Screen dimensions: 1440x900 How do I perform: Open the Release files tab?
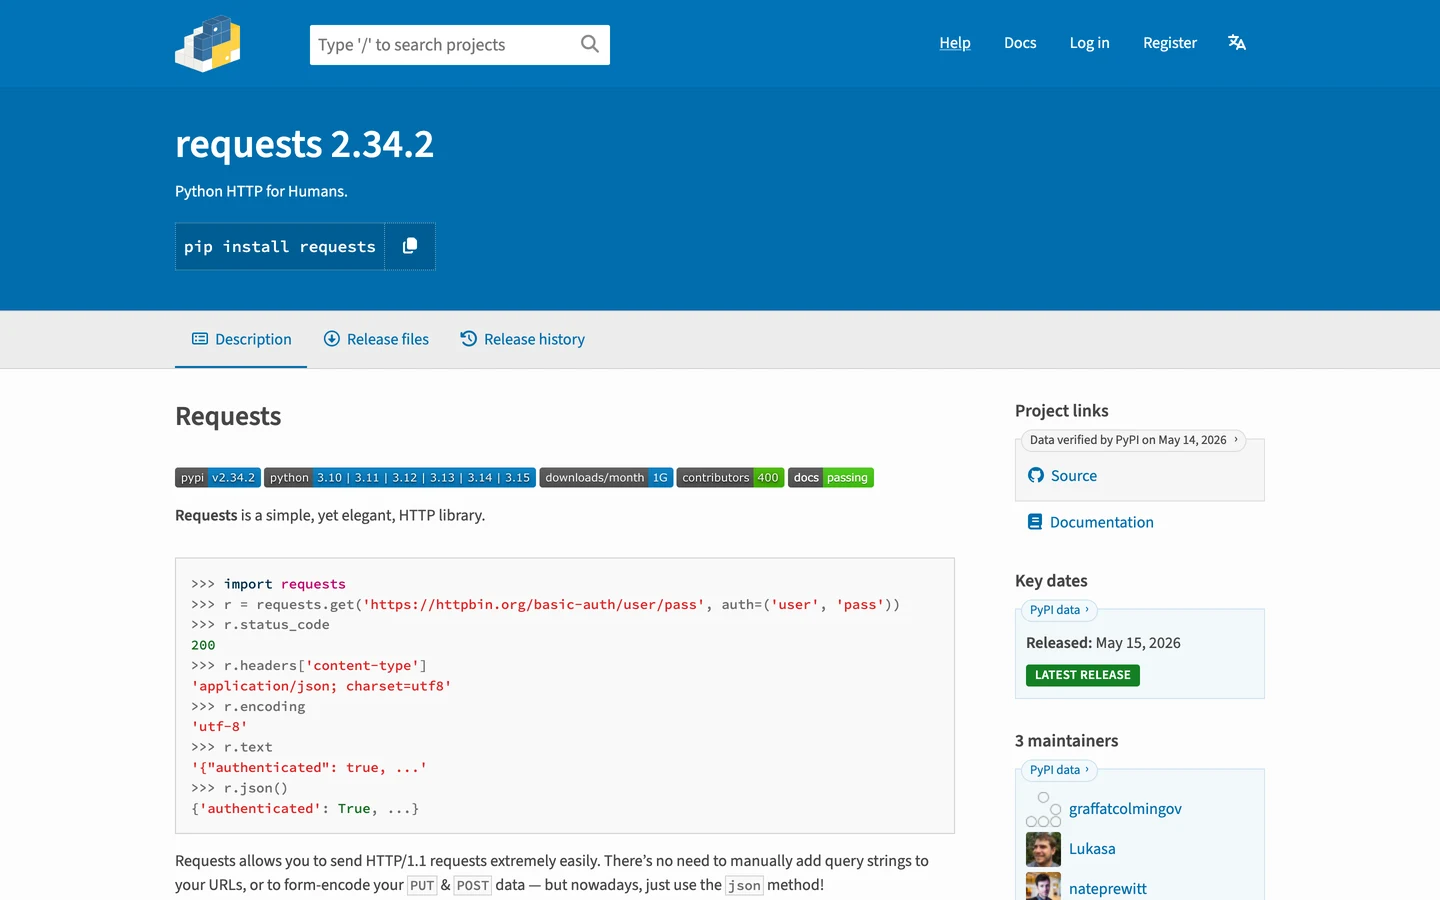(376, 339)
